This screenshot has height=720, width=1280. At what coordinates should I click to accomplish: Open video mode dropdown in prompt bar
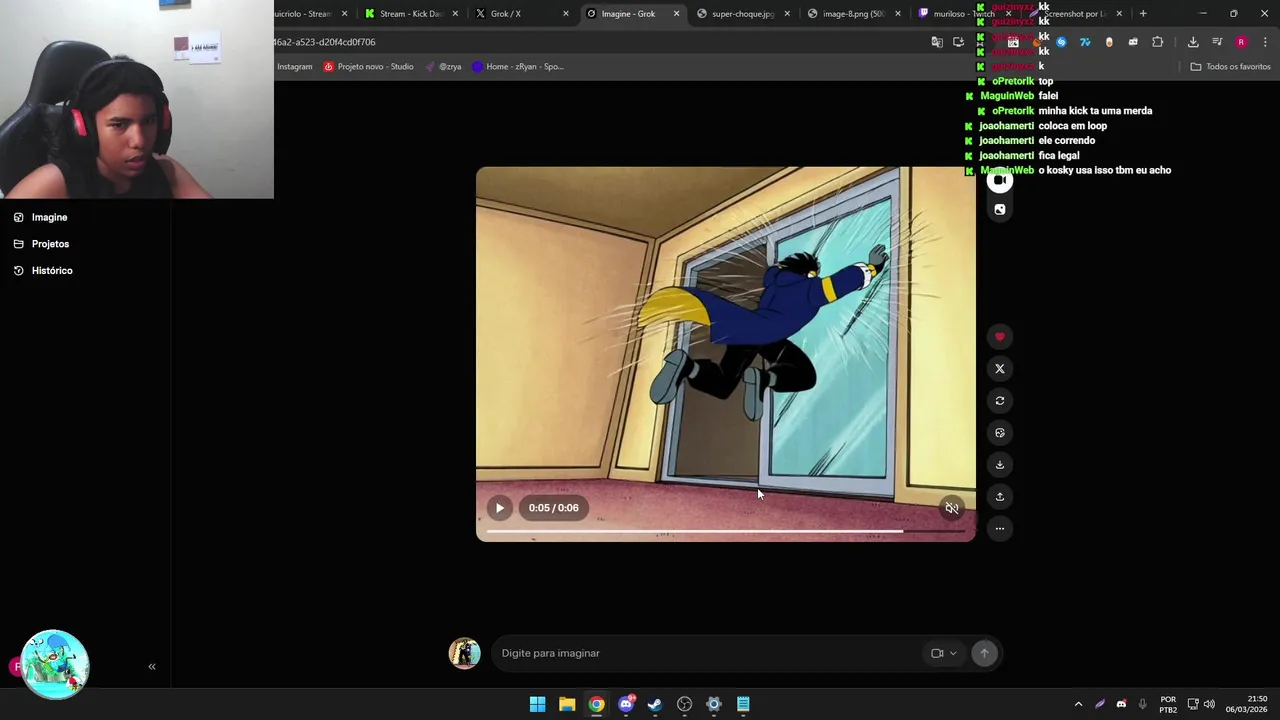tap(944, 653)
